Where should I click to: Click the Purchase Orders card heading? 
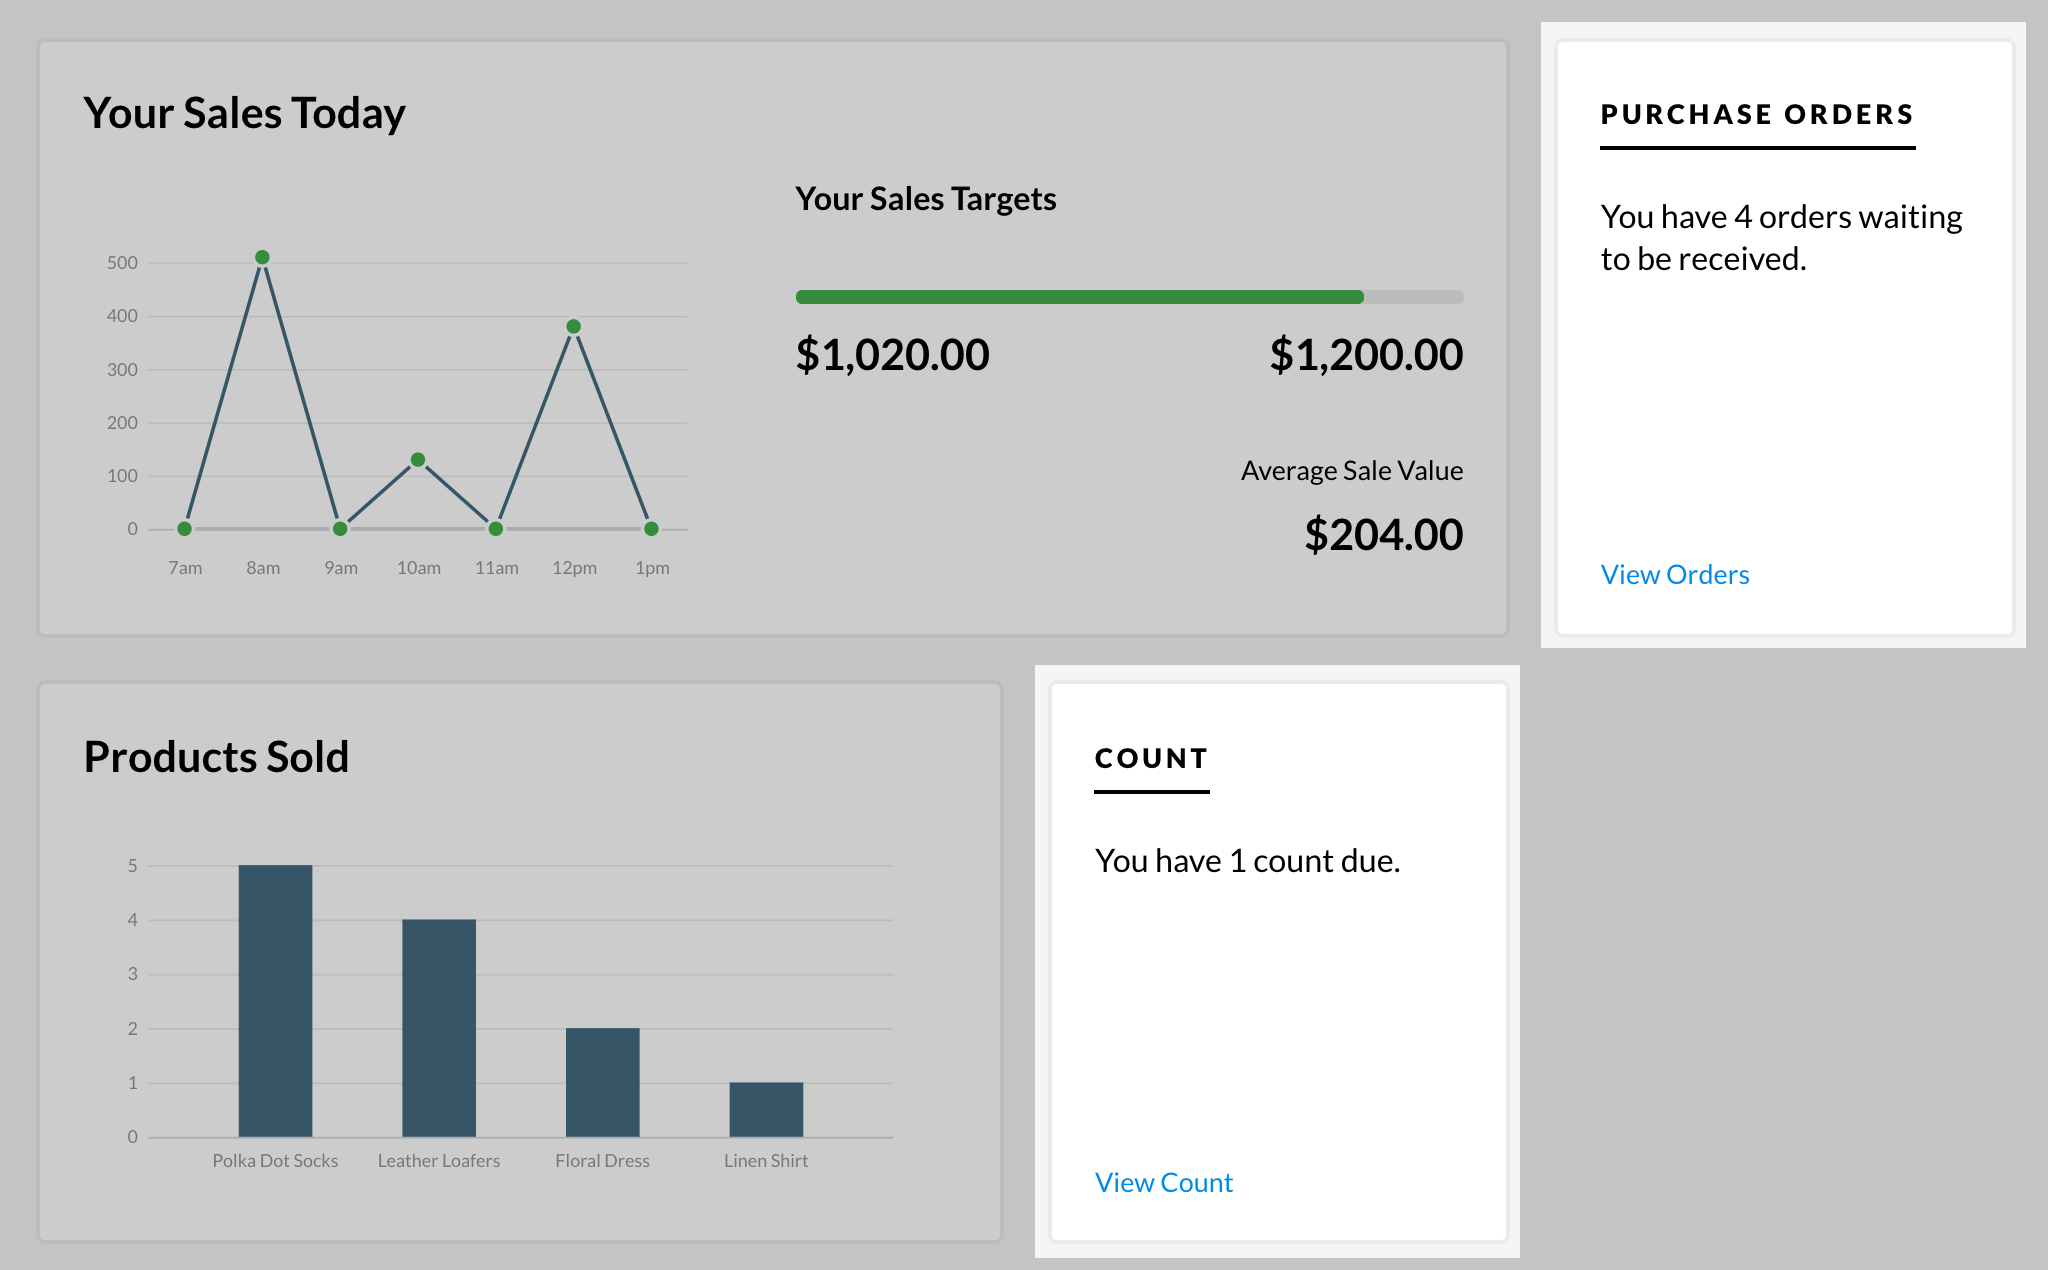(1756, 114)
